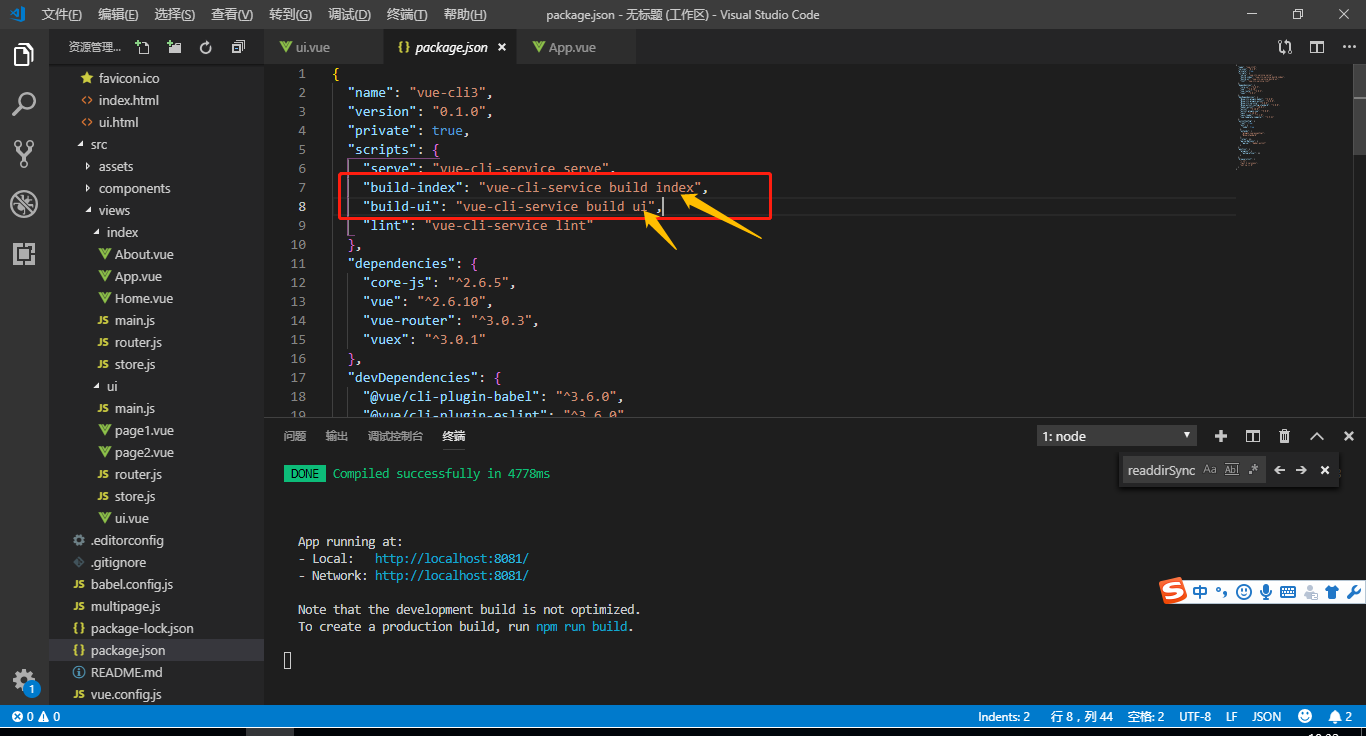Open the Extensions view in activity bar

point(24,253)
